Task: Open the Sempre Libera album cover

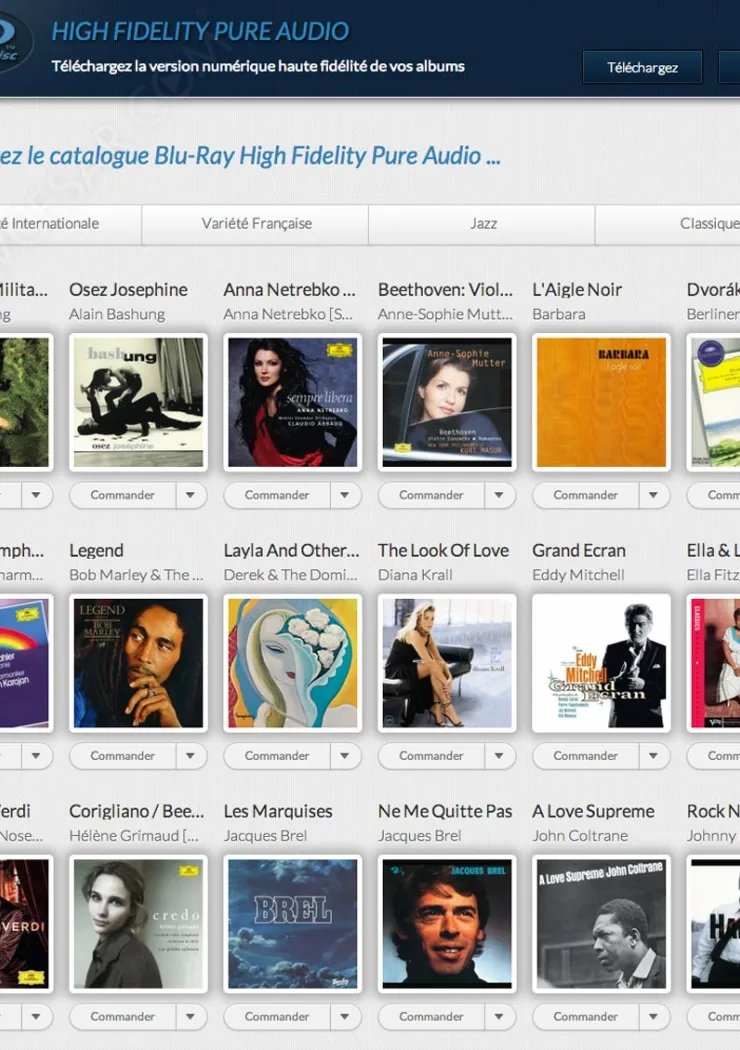Action: tap(293, 402)
